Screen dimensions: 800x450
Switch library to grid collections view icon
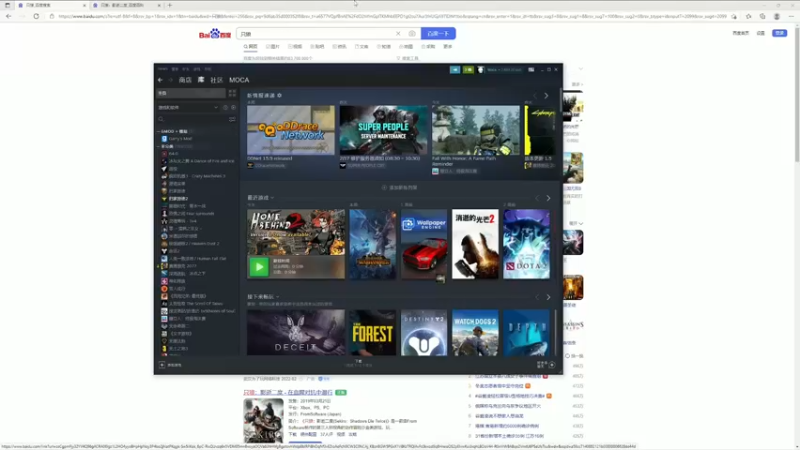coord(232,93)
